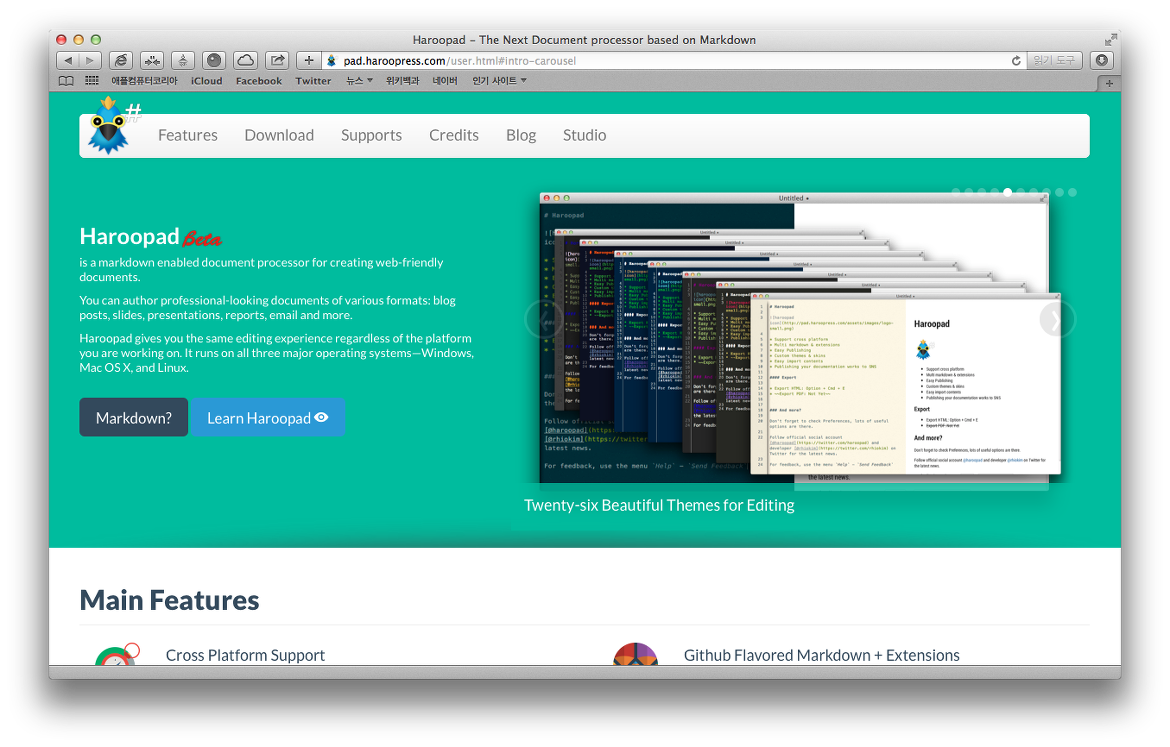Open Top Sites grid icon in bookmarks bar
1170x747 pixels.
click(x=92, y=81)
